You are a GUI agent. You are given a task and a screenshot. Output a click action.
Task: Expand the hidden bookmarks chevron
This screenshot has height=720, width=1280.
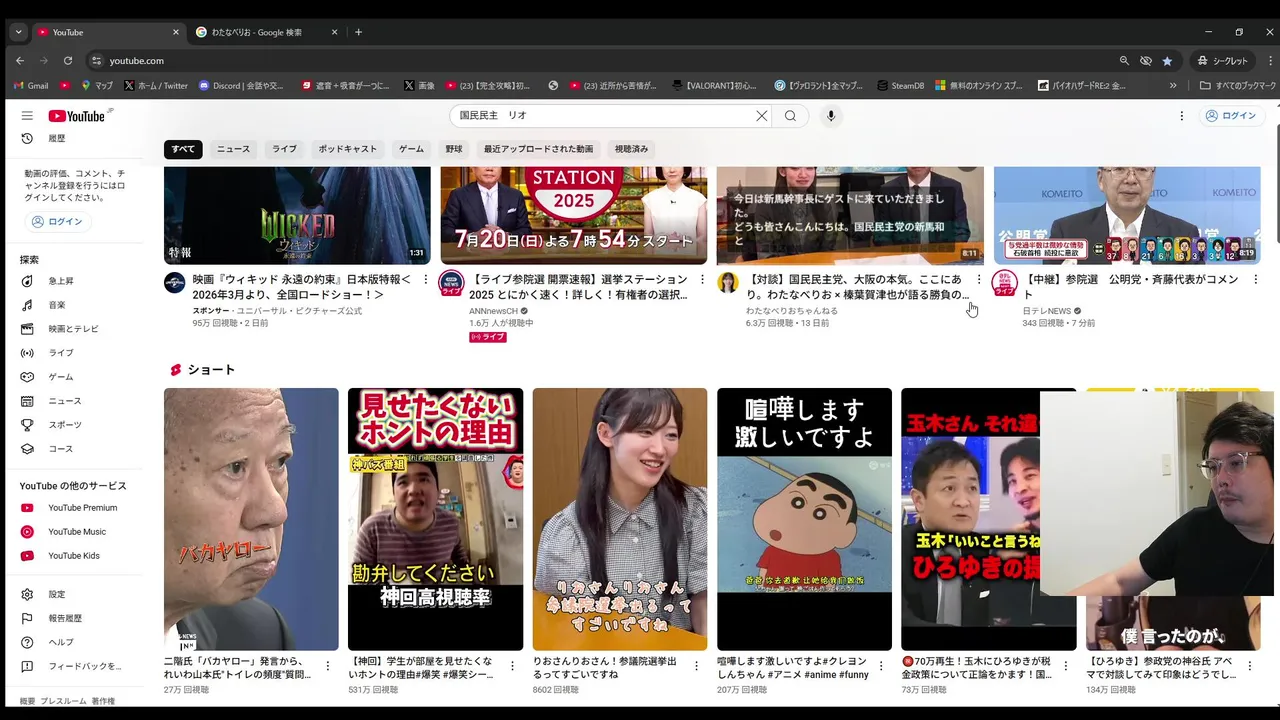1173,86
